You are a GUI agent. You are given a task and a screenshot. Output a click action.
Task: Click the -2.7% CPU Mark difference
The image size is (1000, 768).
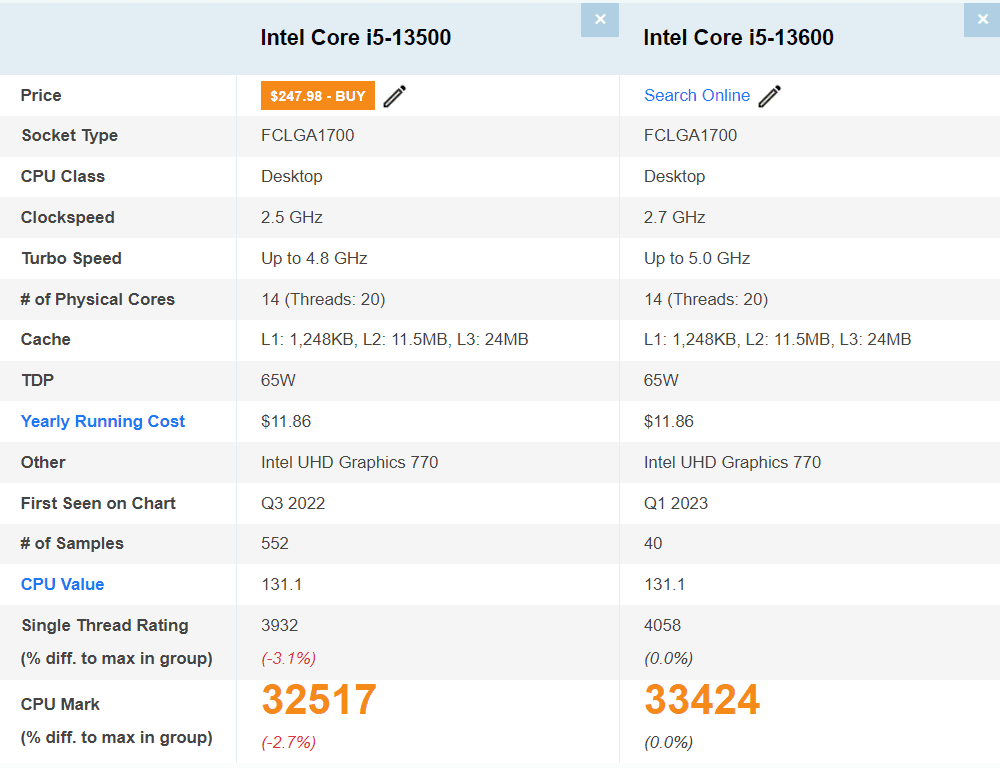[x=288, y=742]
